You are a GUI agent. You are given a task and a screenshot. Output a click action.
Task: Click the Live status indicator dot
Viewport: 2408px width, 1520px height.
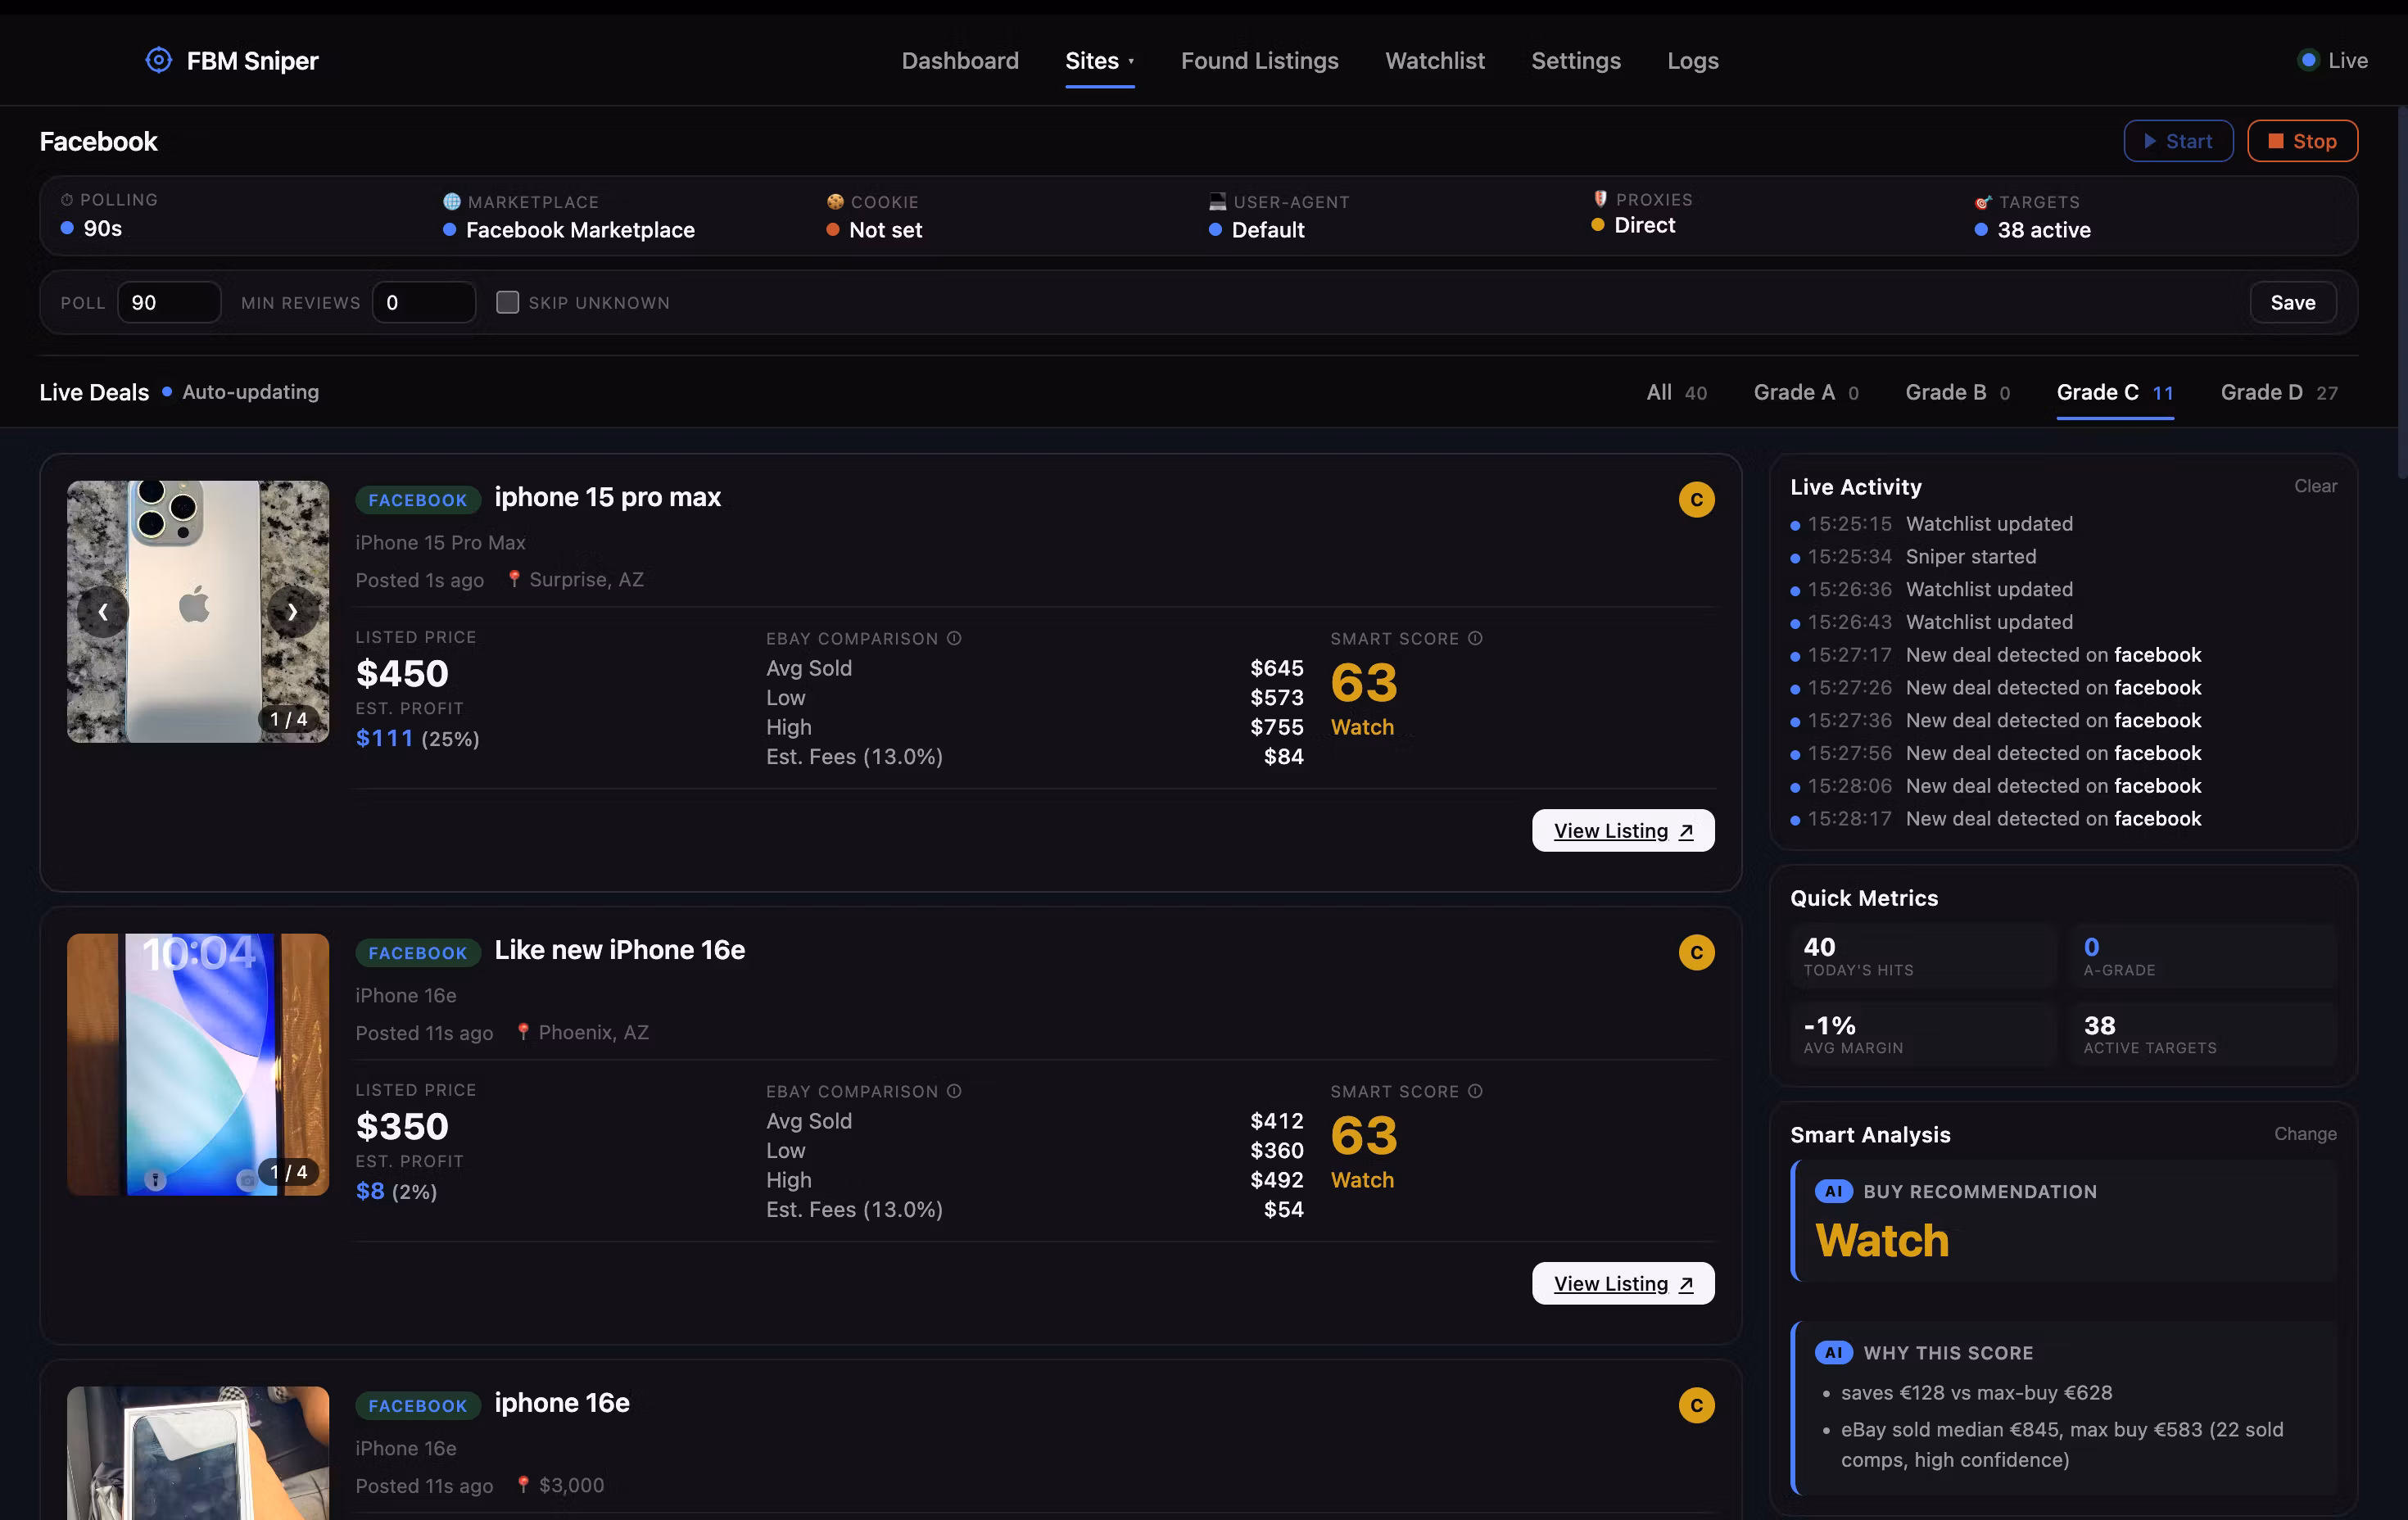2308,60
